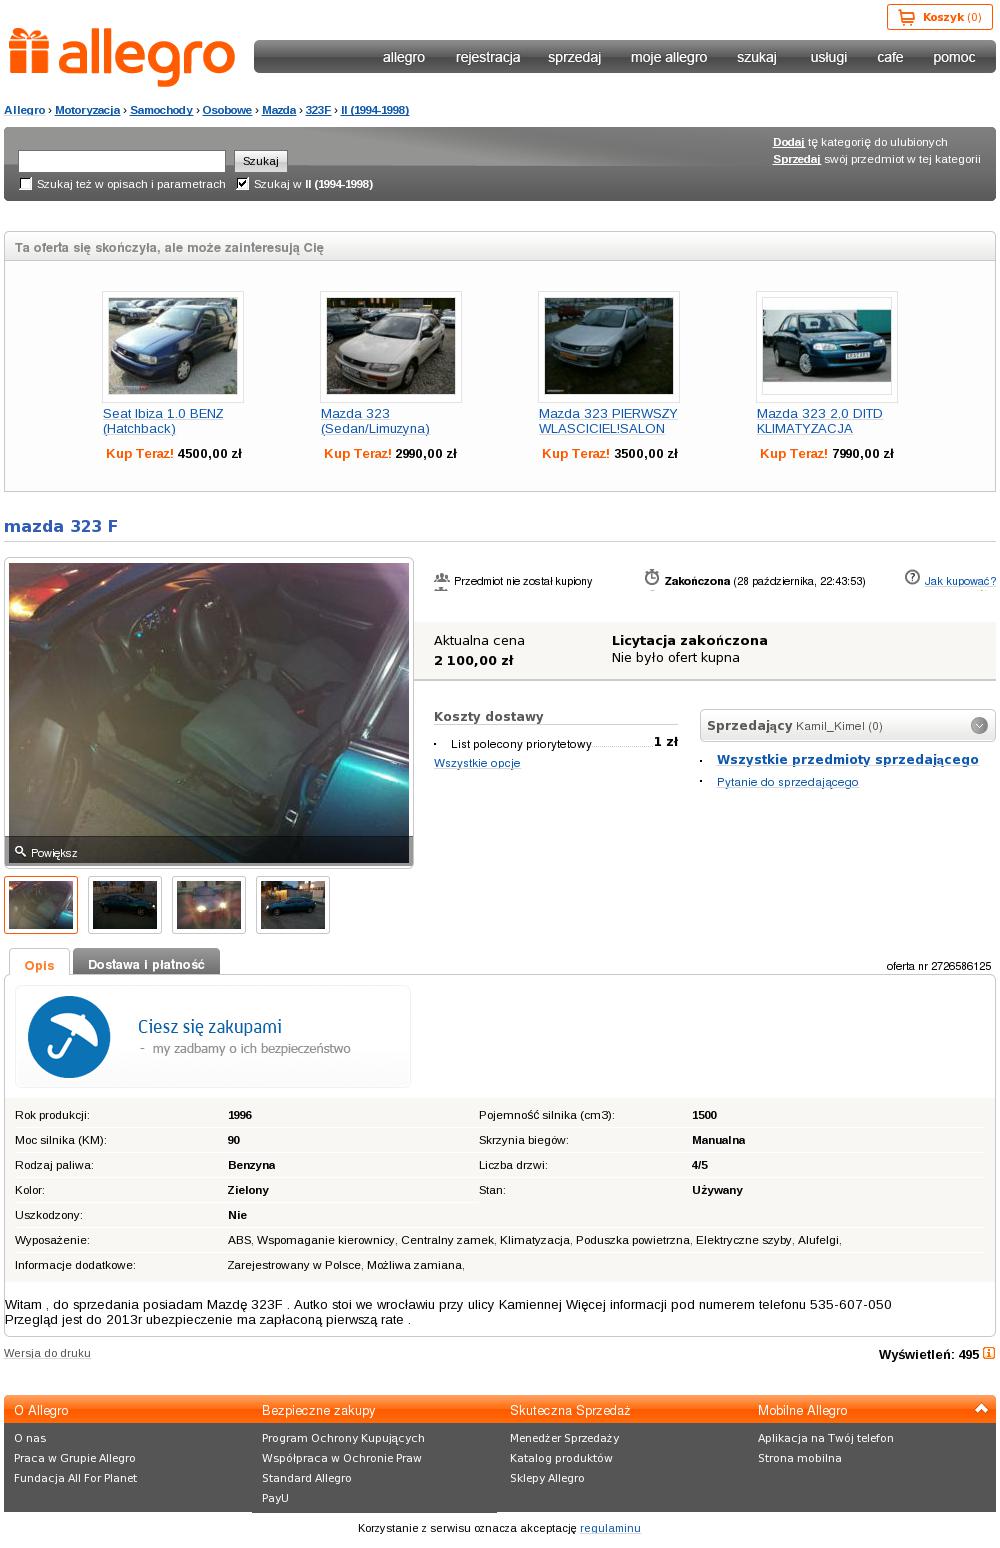Uncheck Szukaj w II (1994-1998) checkbox
The image size is (1000, 1548).
[x=243, y=184]
